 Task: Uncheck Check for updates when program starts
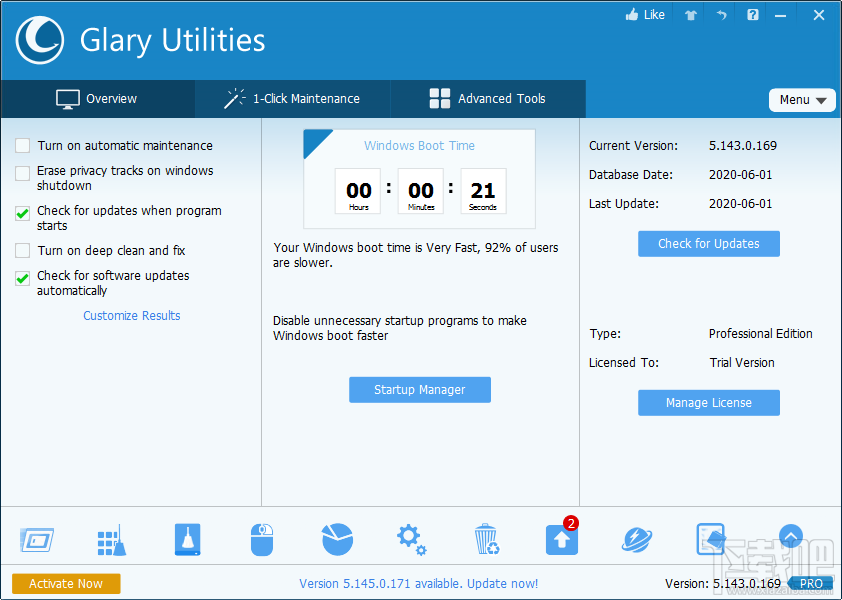(22, 213)
